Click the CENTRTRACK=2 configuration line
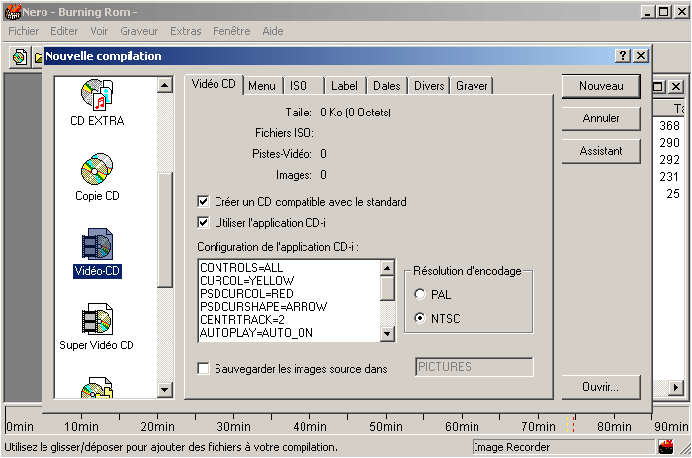692x458 pixels. [242, 319]
